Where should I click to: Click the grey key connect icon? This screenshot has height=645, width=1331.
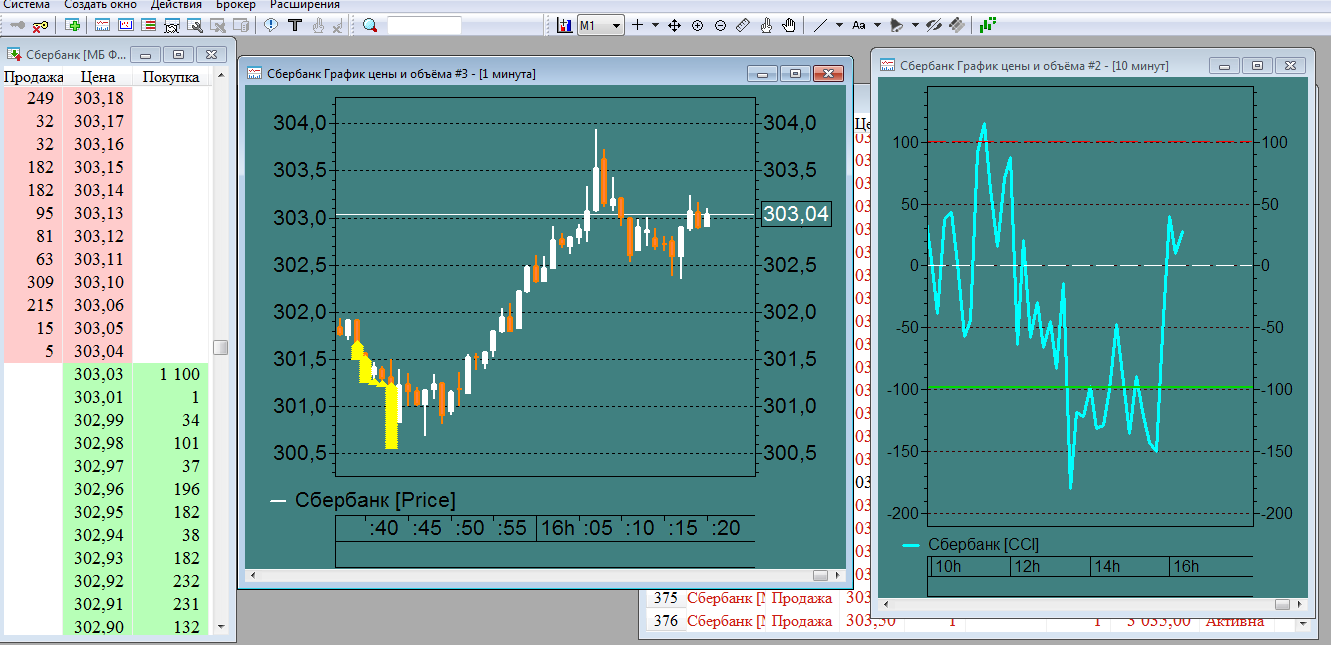pos(18,25)
